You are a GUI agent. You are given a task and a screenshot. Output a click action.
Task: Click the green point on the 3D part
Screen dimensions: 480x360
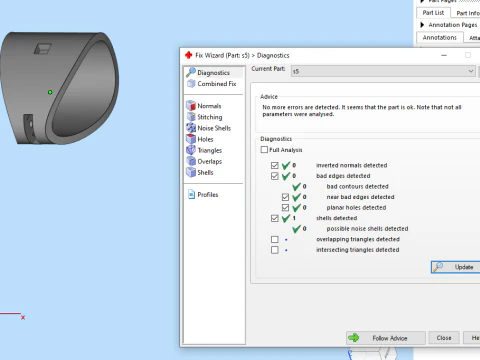pos(50,92)
